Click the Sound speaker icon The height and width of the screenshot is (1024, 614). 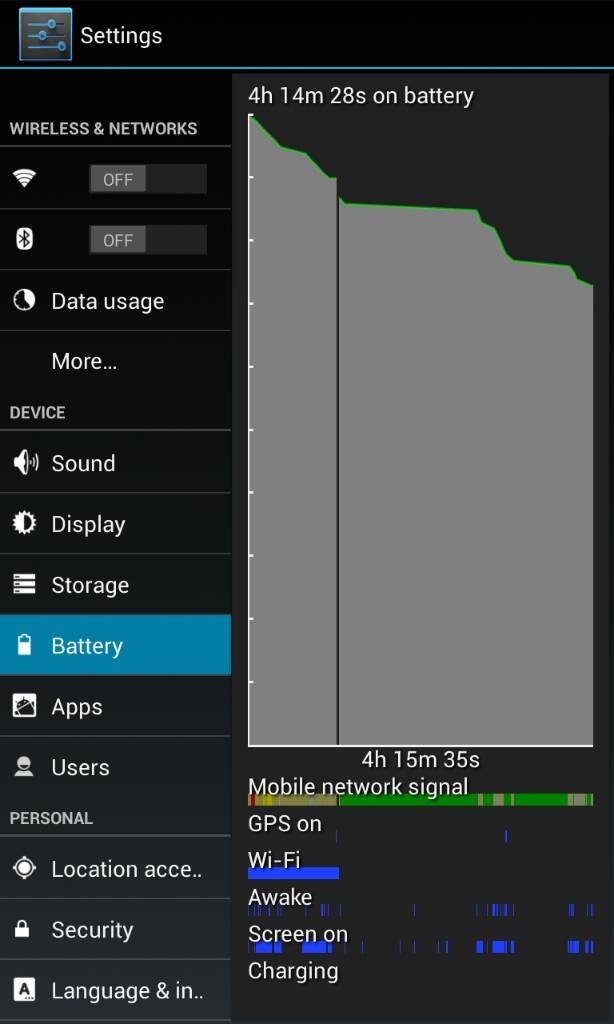[x=25, y=462]
